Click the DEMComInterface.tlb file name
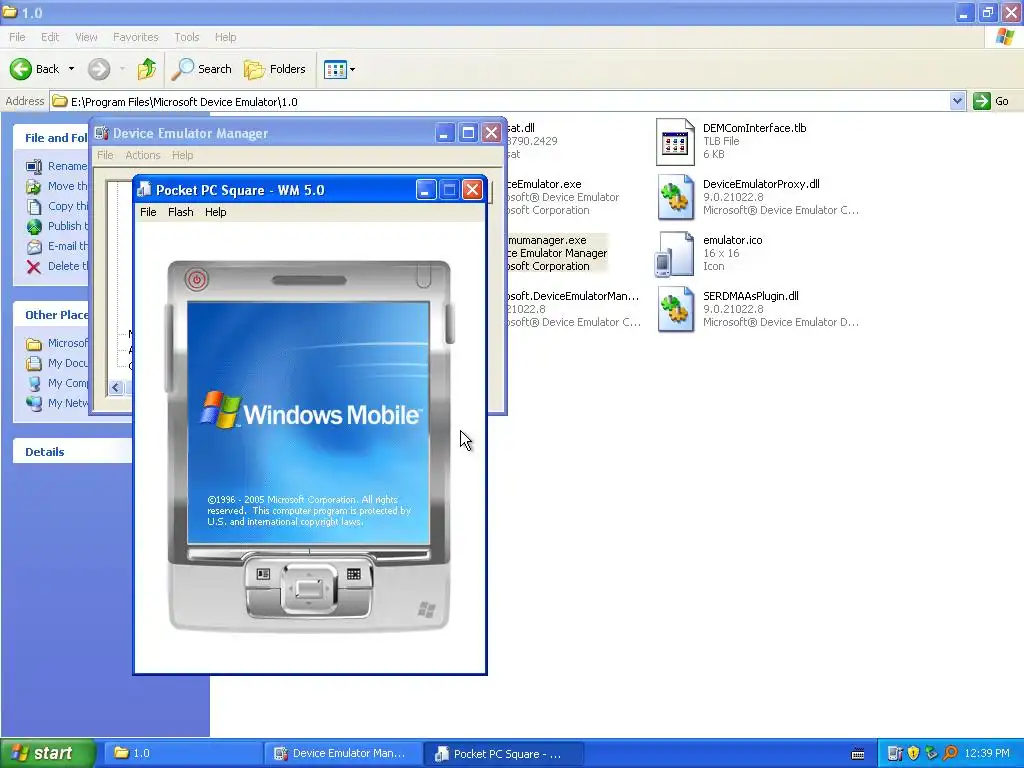The width and height of the screenshot is (1024, 768). point(754,128)
